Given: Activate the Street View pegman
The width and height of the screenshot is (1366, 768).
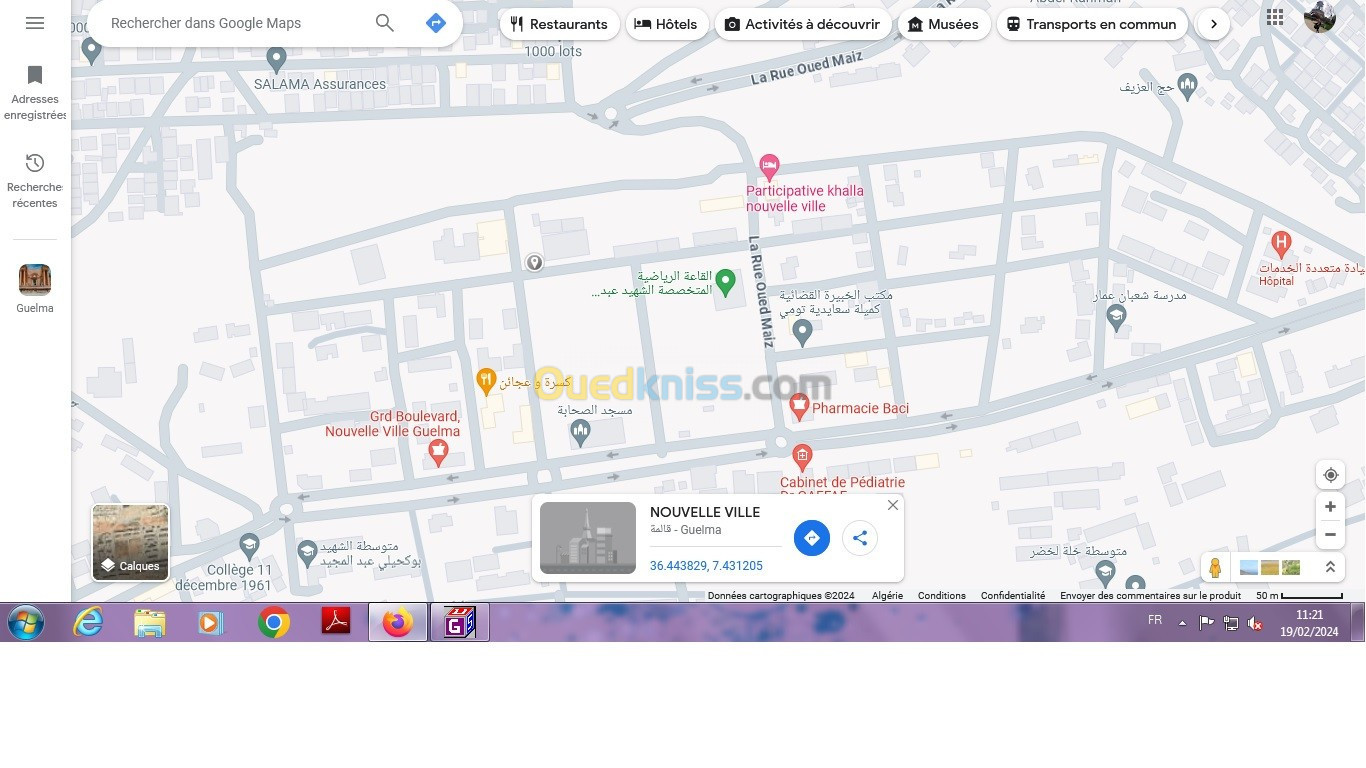Looking at the screenshot, I should click(x=1215, y=568).
